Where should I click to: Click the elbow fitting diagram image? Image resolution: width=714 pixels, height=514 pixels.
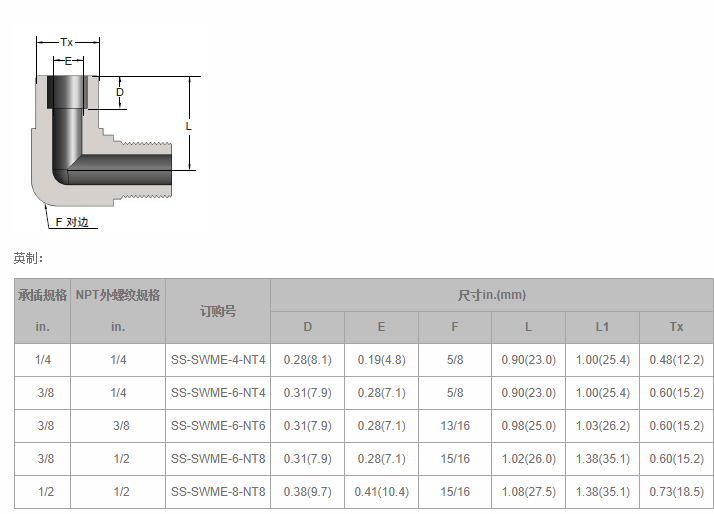pos(116,132)
